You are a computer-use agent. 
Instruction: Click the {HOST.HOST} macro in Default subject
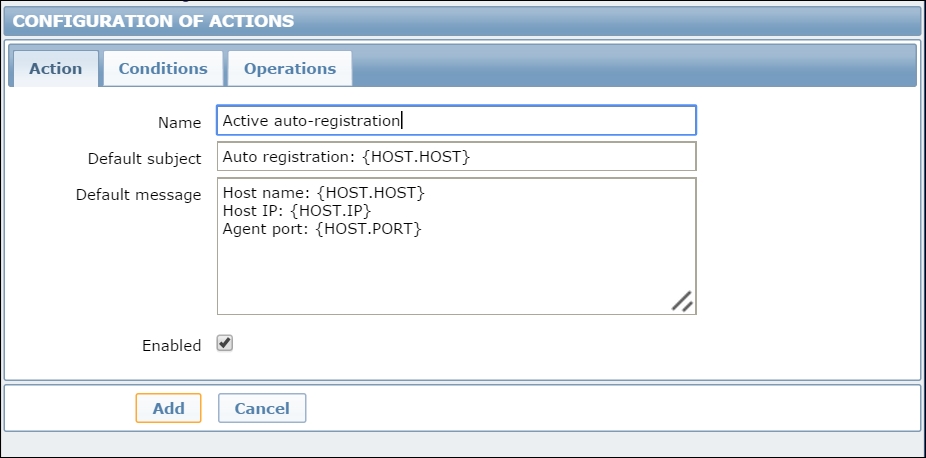click(x=420, y=157)
